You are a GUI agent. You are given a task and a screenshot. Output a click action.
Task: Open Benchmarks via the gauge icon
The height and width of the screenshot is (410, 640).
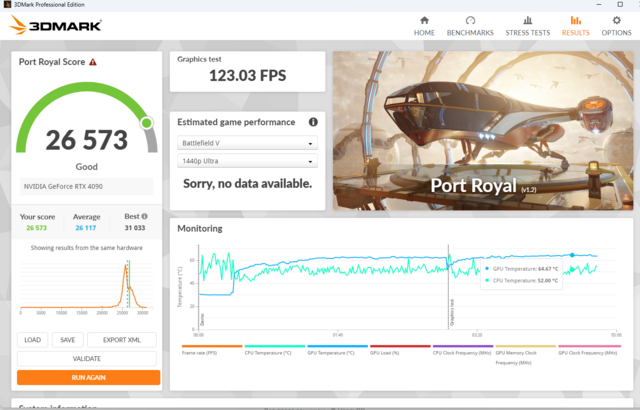[469, 20]
